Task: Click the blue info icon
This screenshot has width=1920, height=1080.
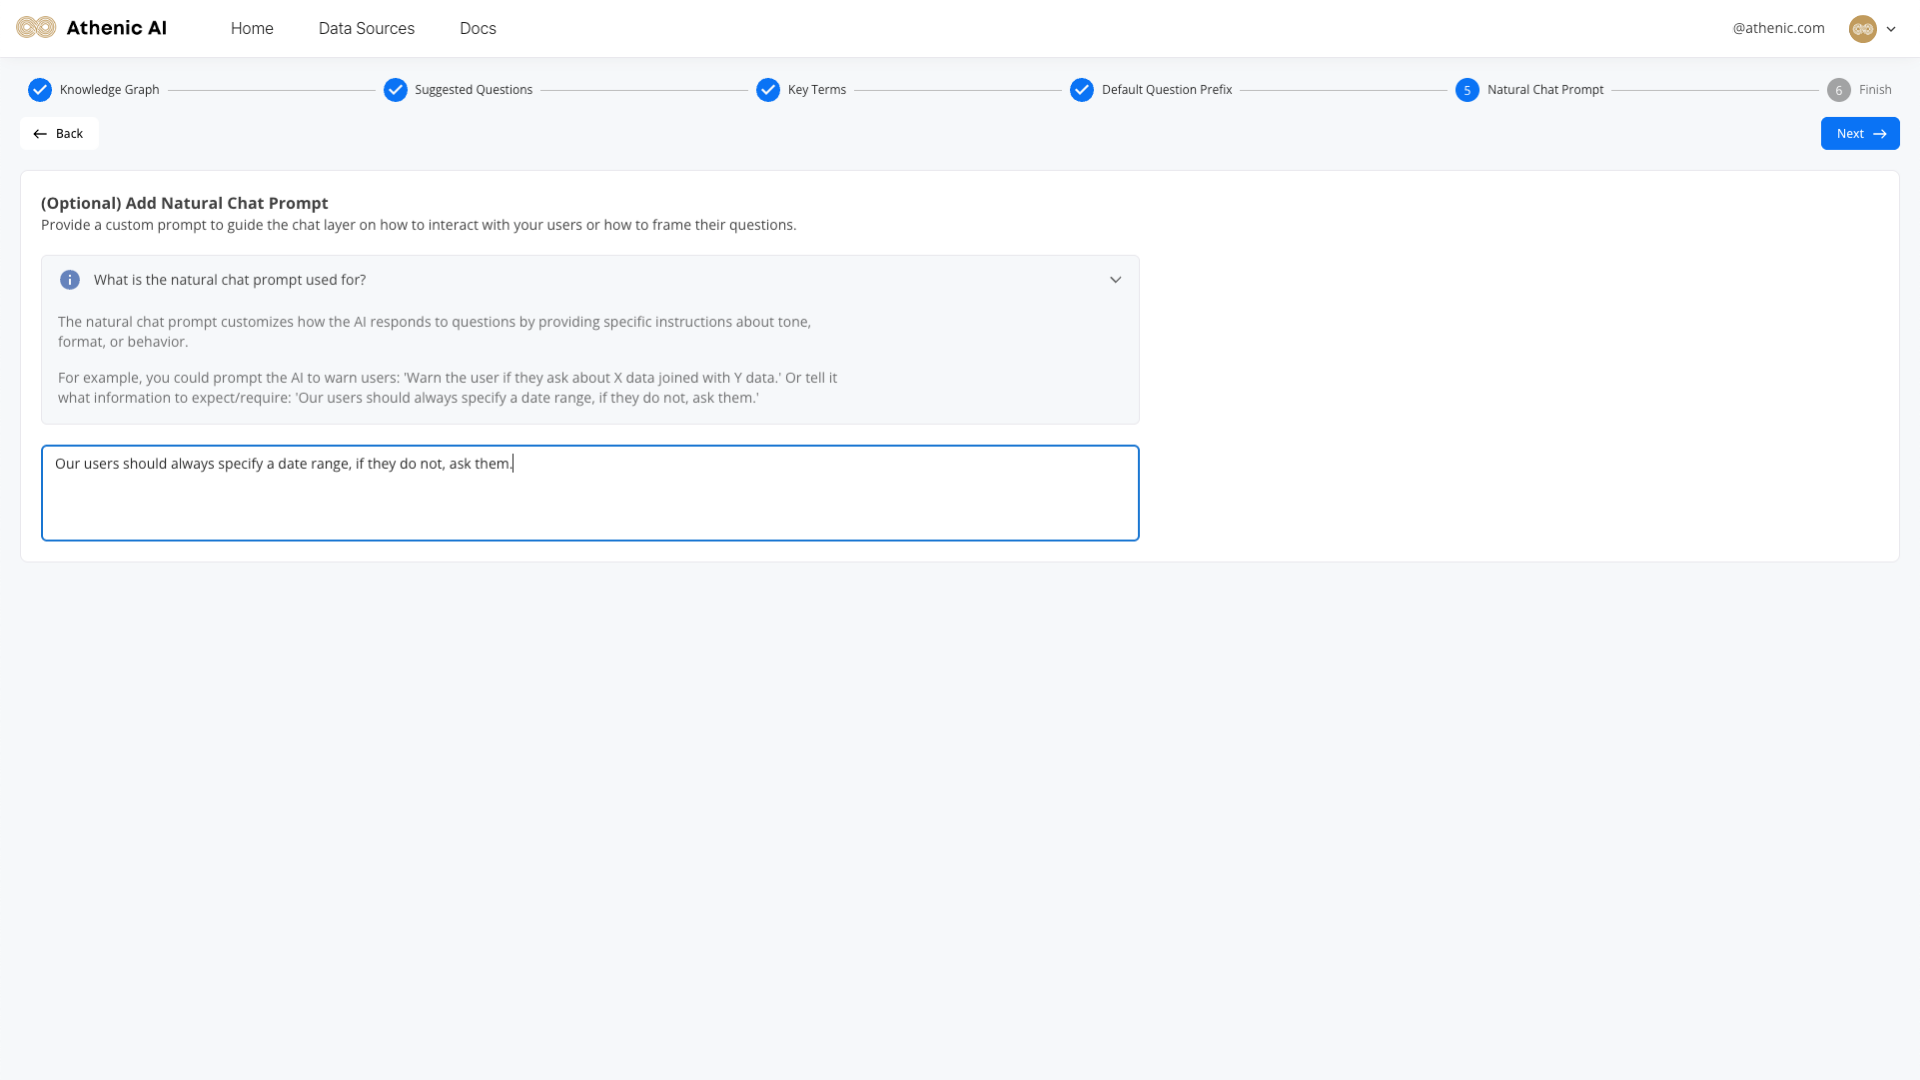Action: tap(70, 280)
